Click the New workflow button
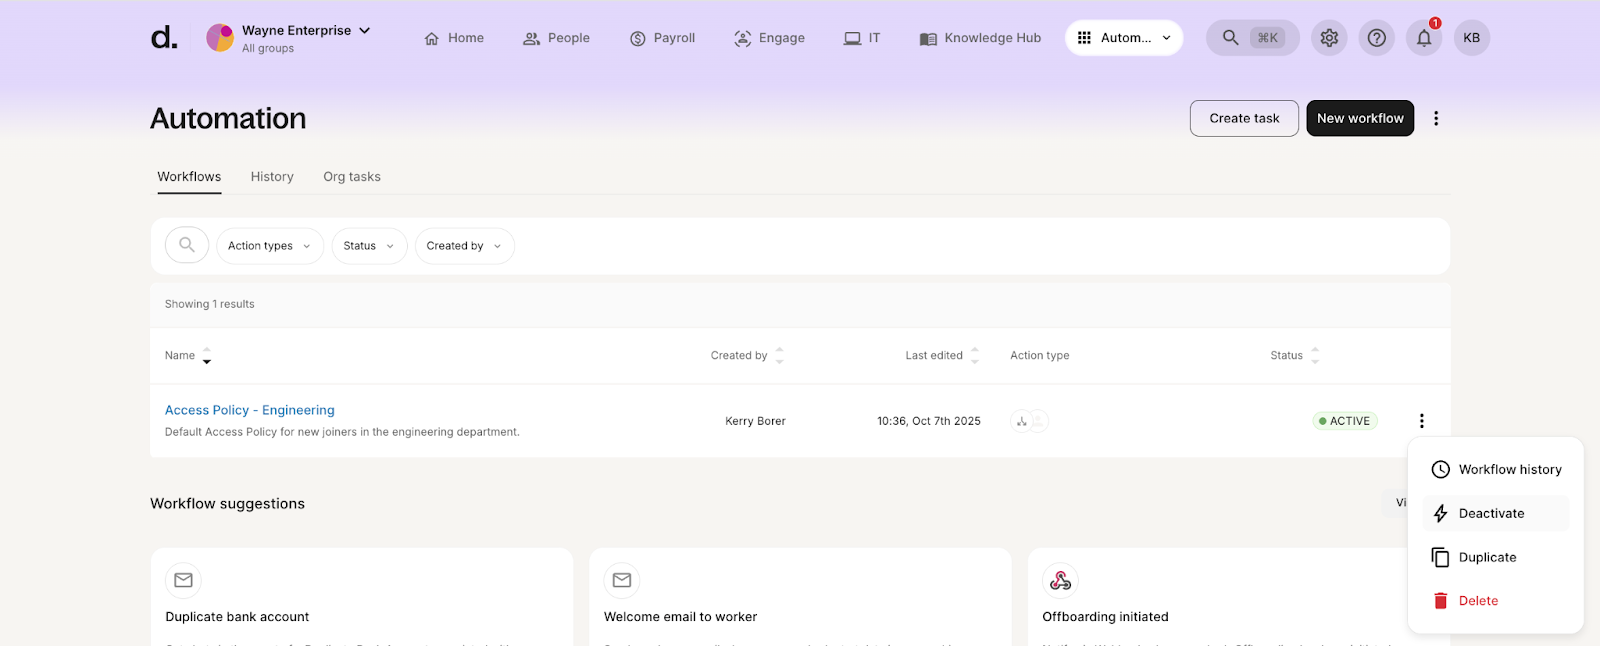The image size is (1600, 646). (x=1360, y=118)
